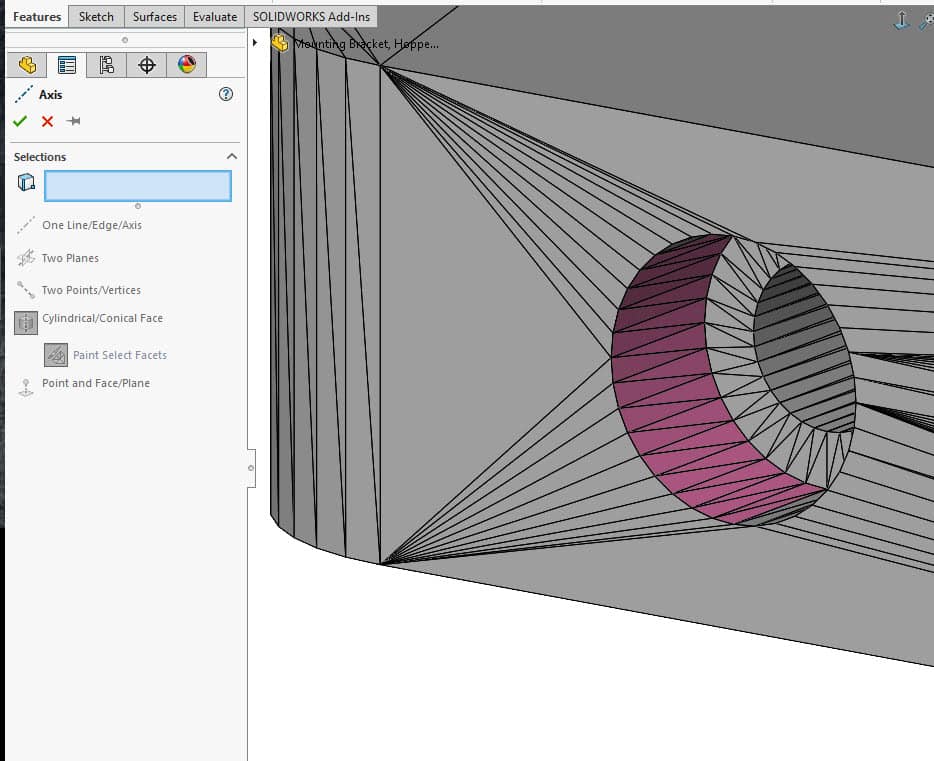Image resolution: width=934 pixels, height=761 pixels.
Task: Select the Point and Face/Plane option
Action: pyautogui.click(x=96, y=383)
